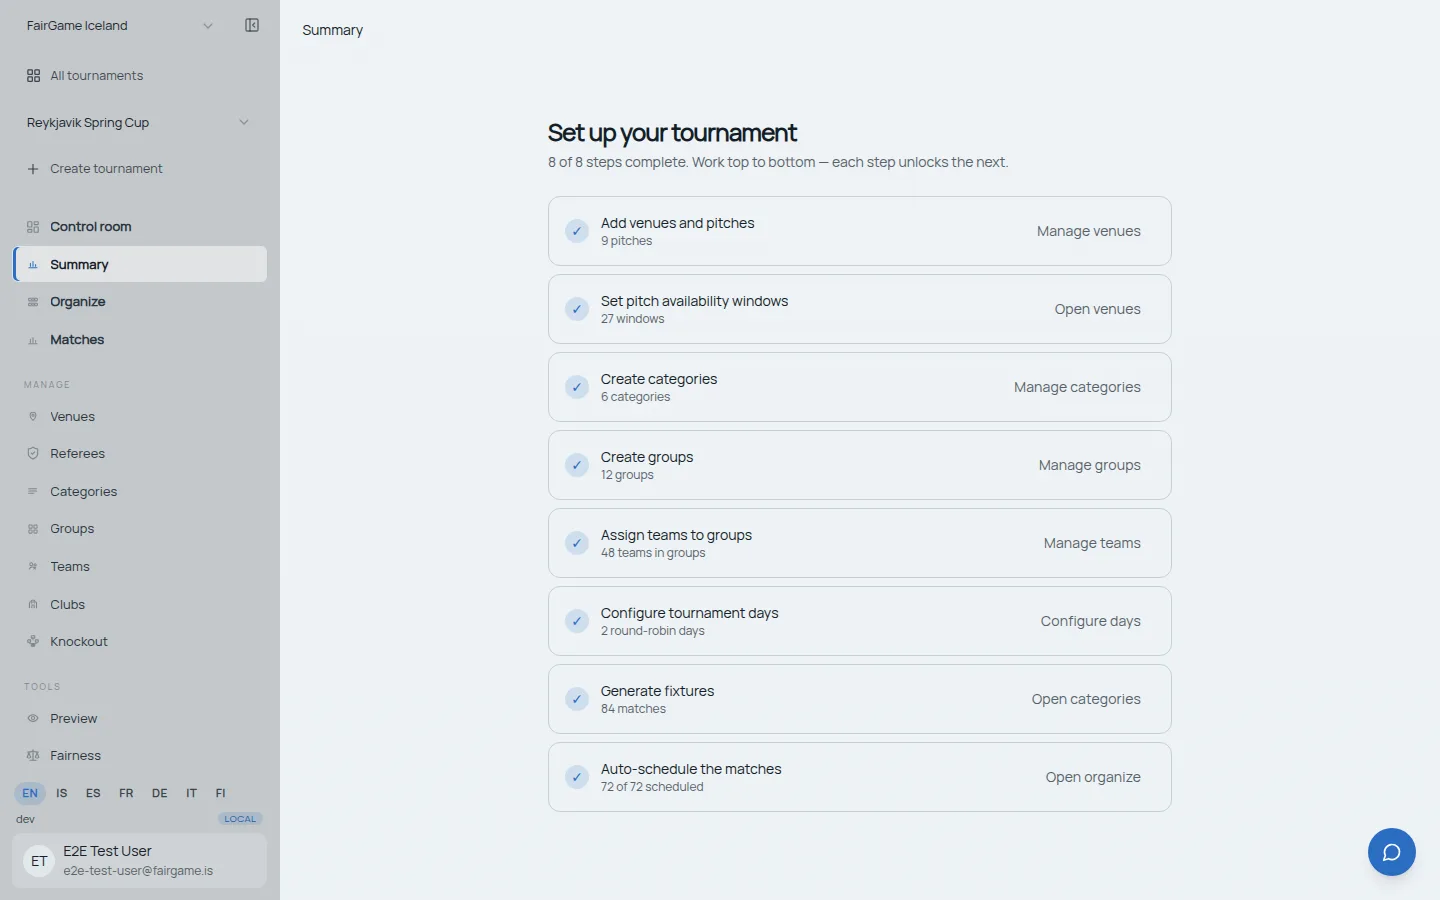Click the plus icon beside Create tournament

coord(33,169)
